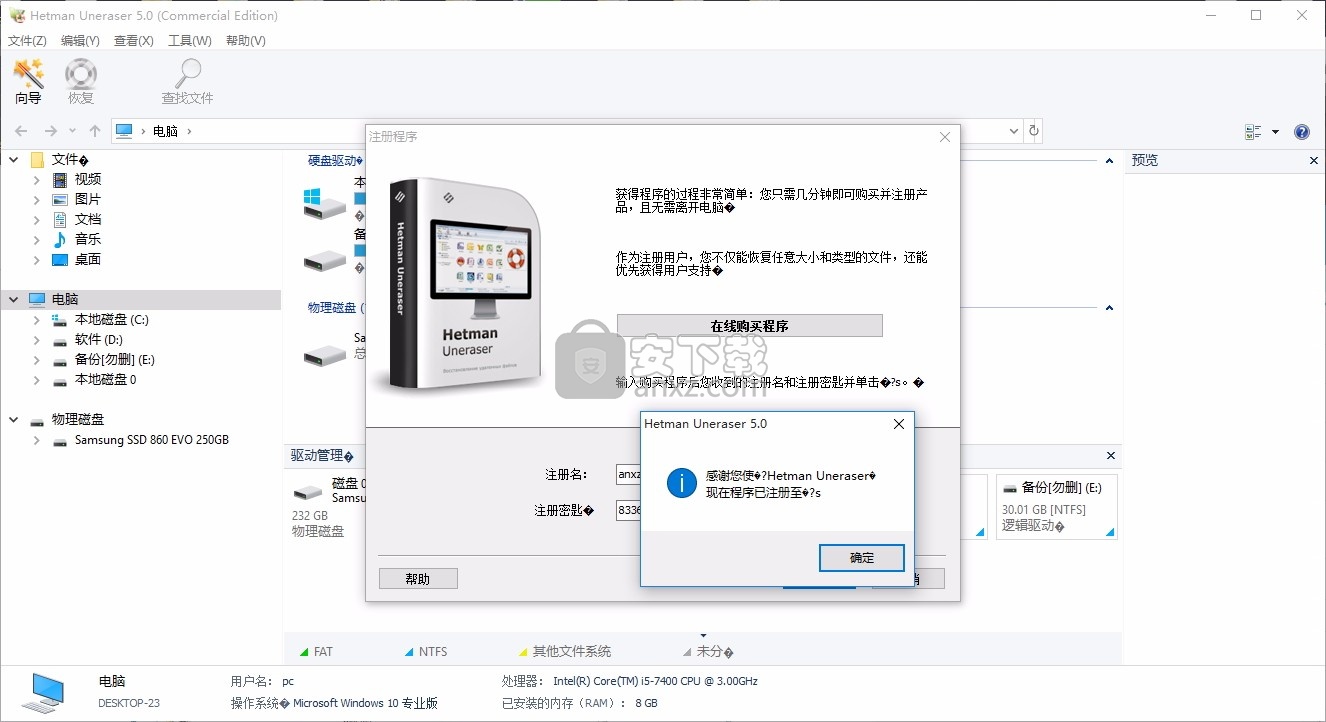The height and width of the screenshot is (722, 1326).
Task: Select the 备份[勿删] (E:) drive tile
Action: [x=1057, y=507]
